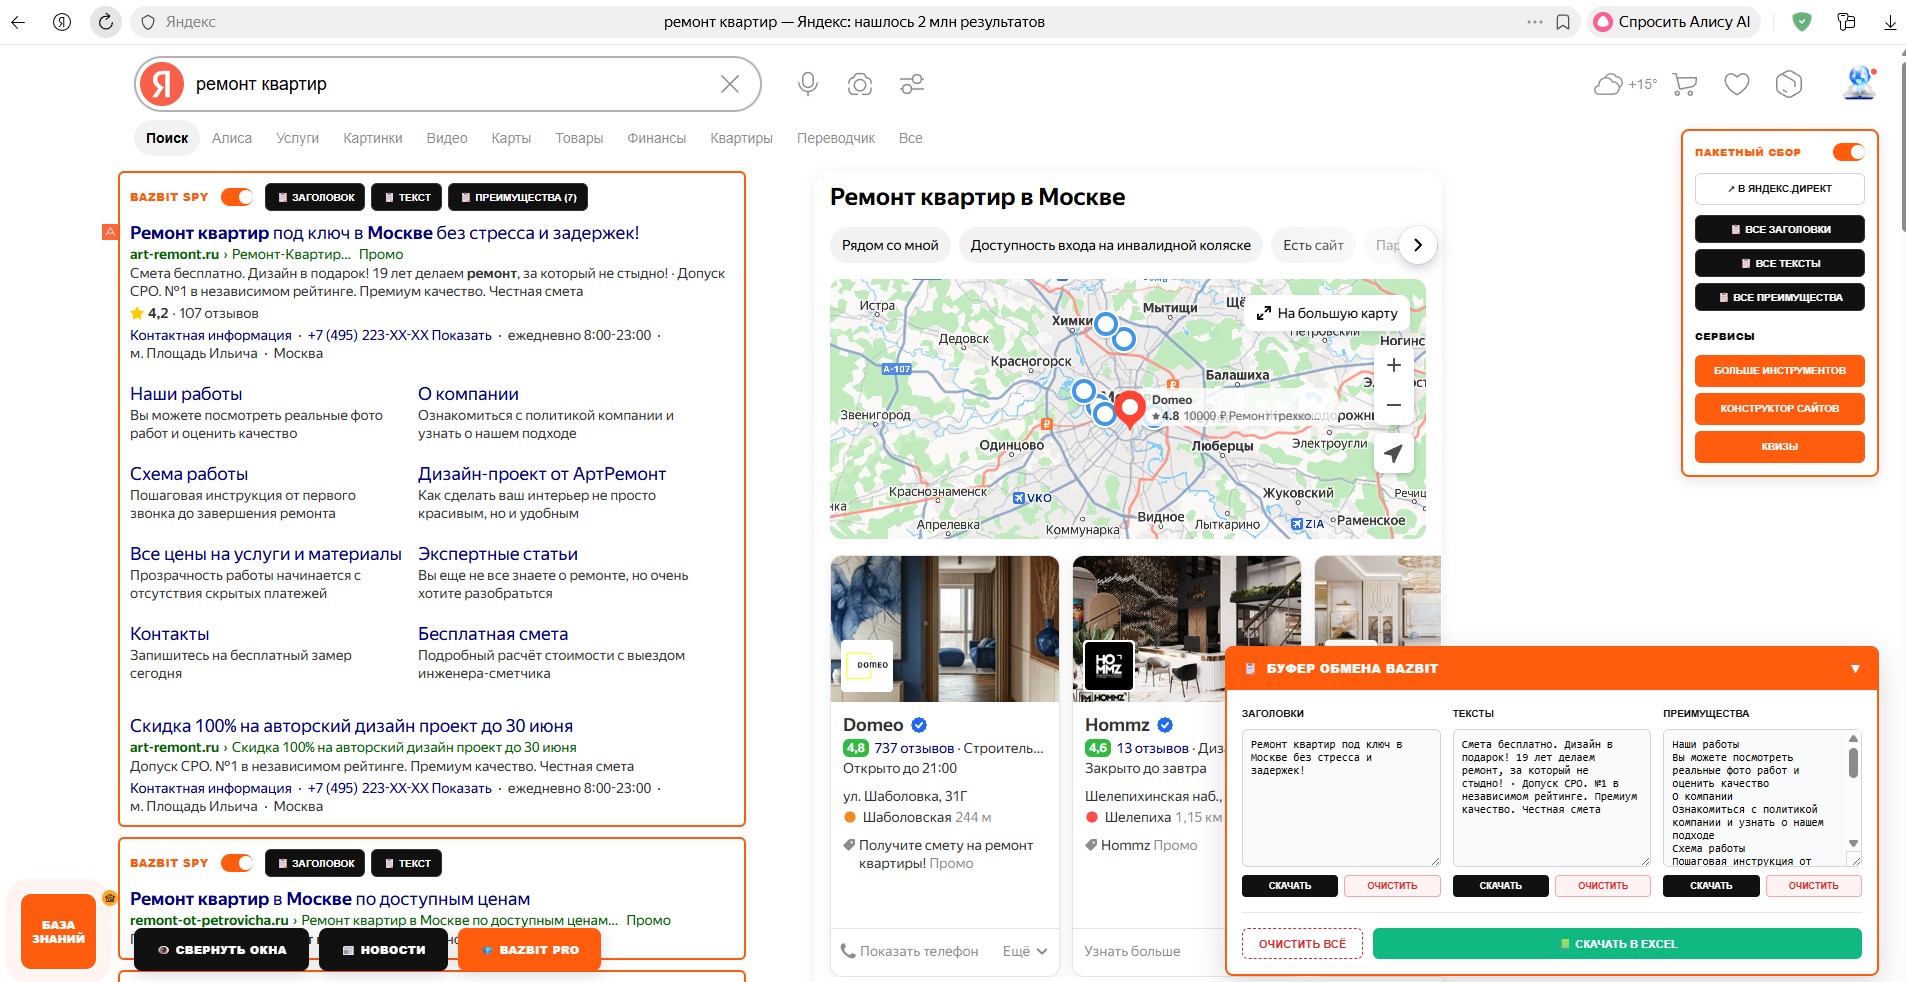Zoom out on the map
The image size is (1906, 982).
coord(1394,405)
